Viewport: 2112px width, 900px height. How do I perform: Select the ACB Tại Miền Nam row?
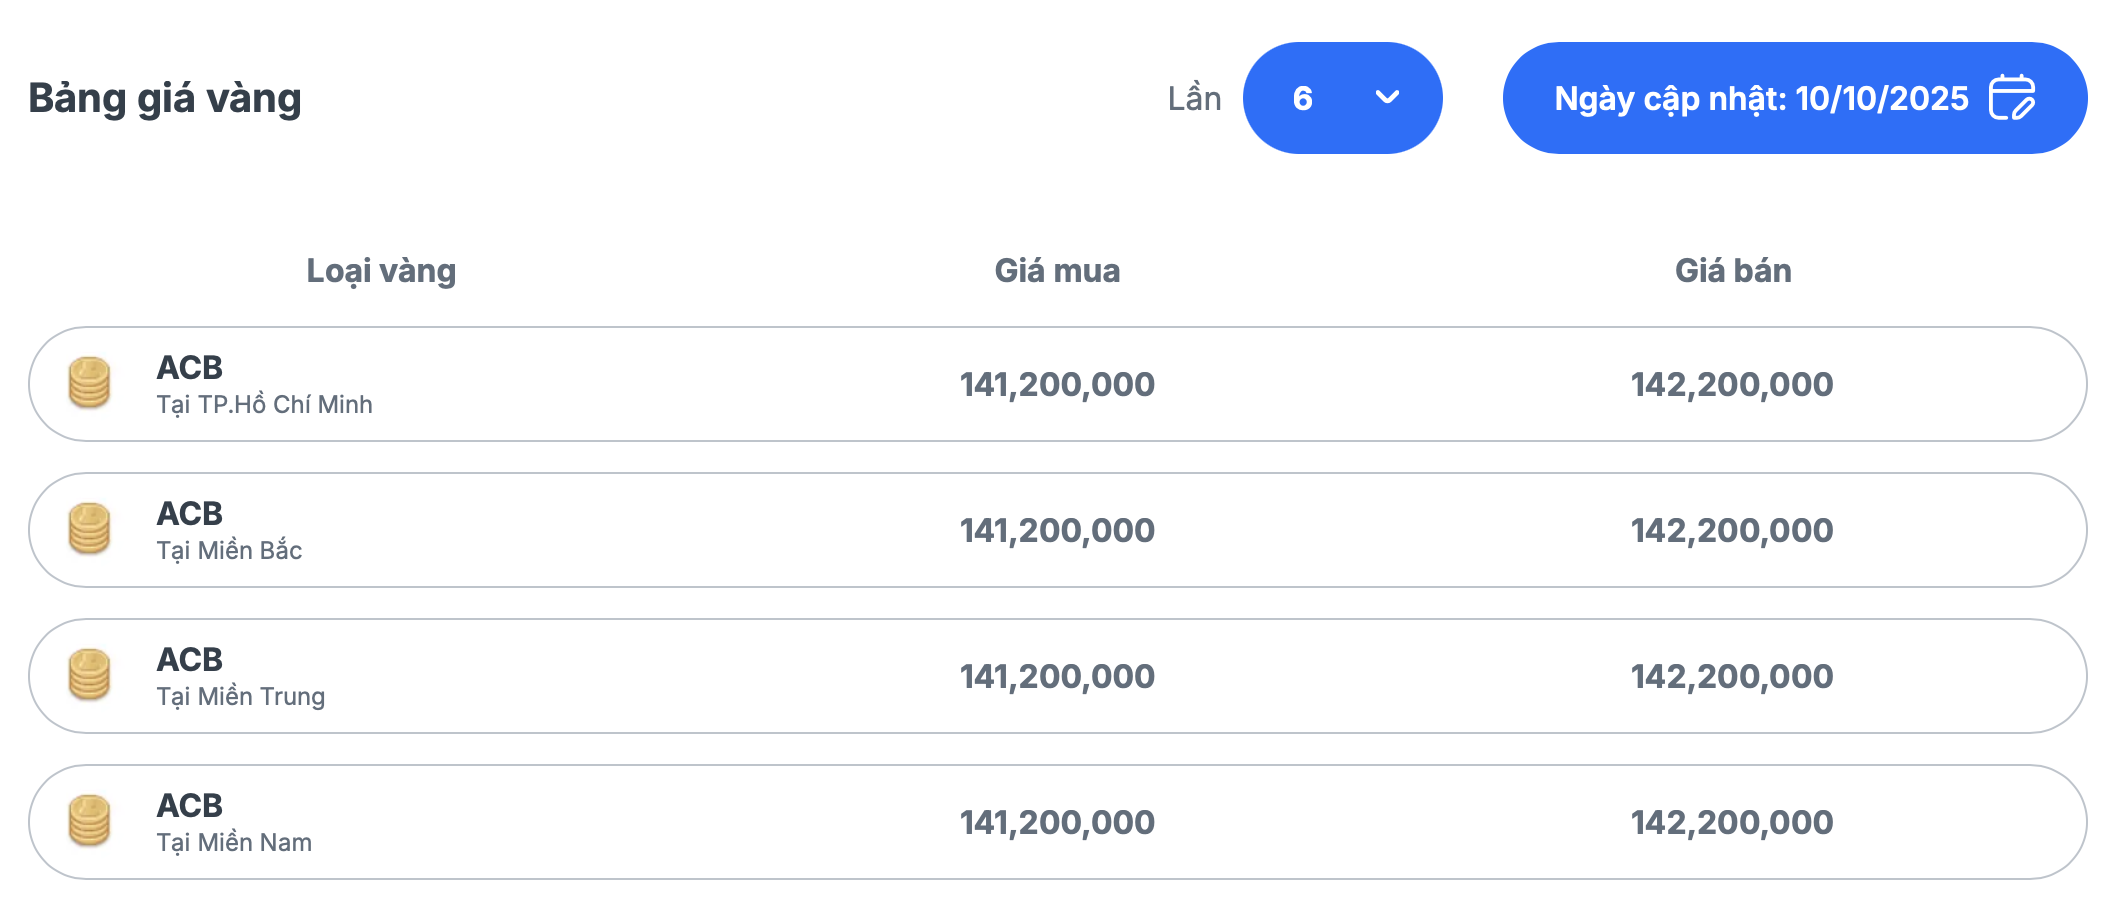(600, 822)
